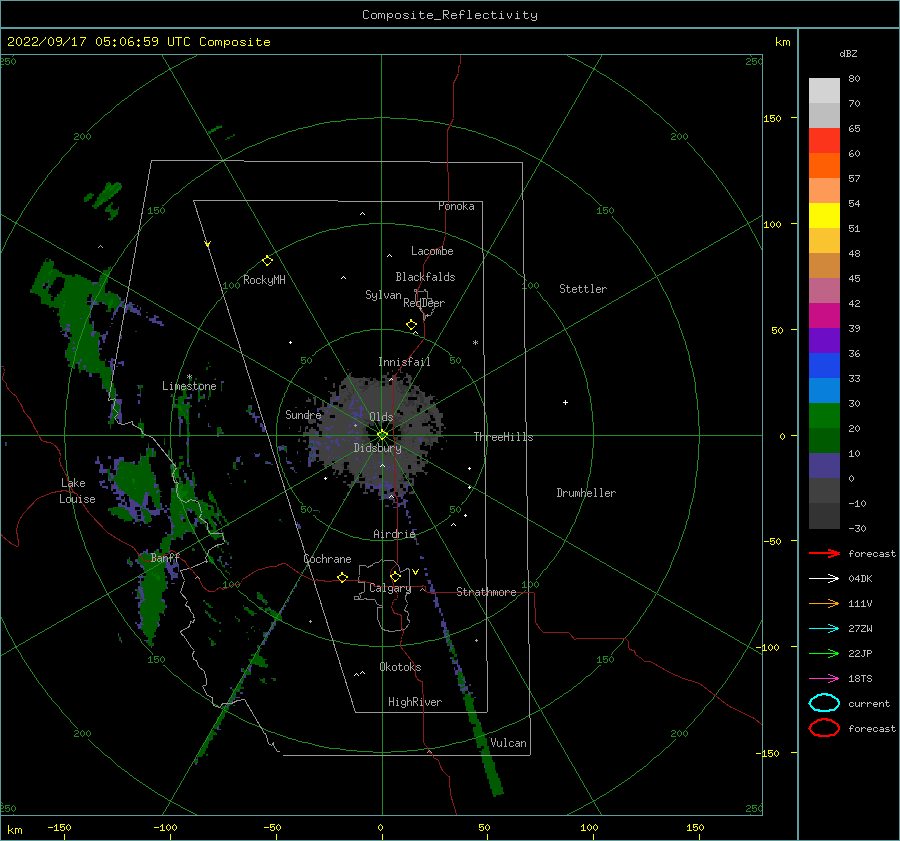The width and height of the screenshot is (900, 841).
Task: Click the yellow radar site marker at center
Action: 382,435
